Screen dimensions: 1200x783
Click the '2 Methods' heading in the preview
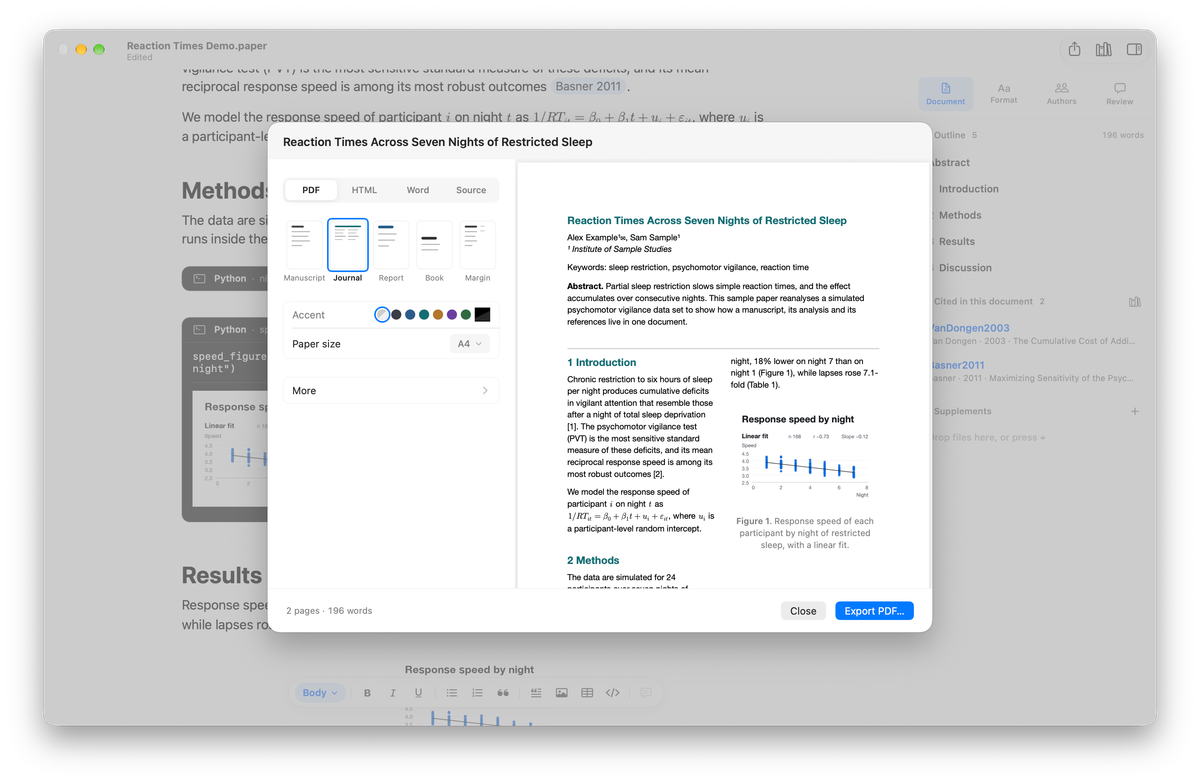point(593,560)
